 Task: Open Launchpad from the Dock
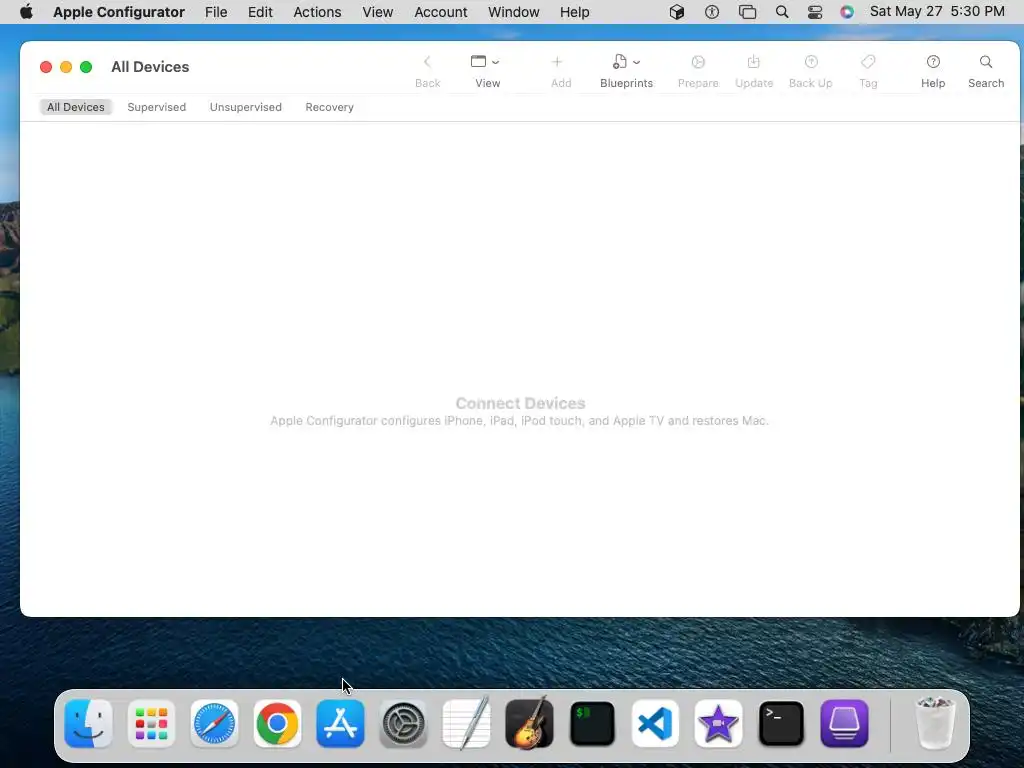tap(152, 724)
